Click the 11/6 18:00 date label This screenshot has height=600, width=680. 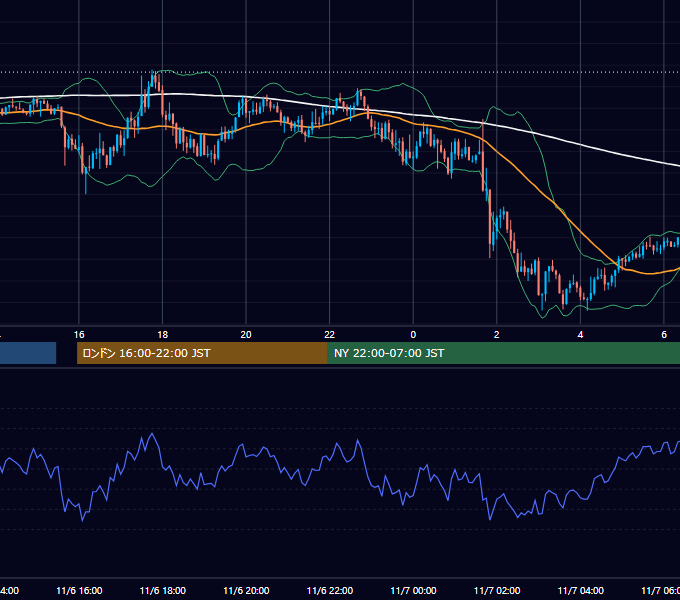coord(163,590)
